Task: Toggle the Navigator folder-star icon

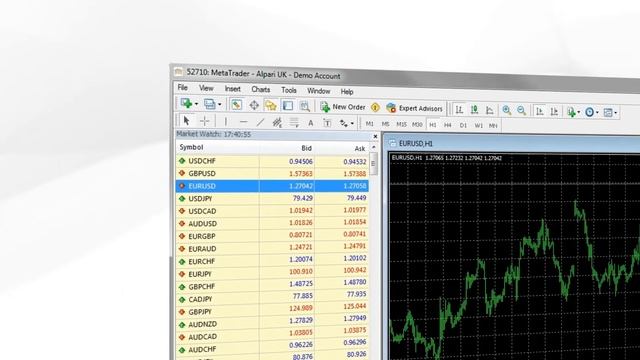Action: [x=271, y=106]
